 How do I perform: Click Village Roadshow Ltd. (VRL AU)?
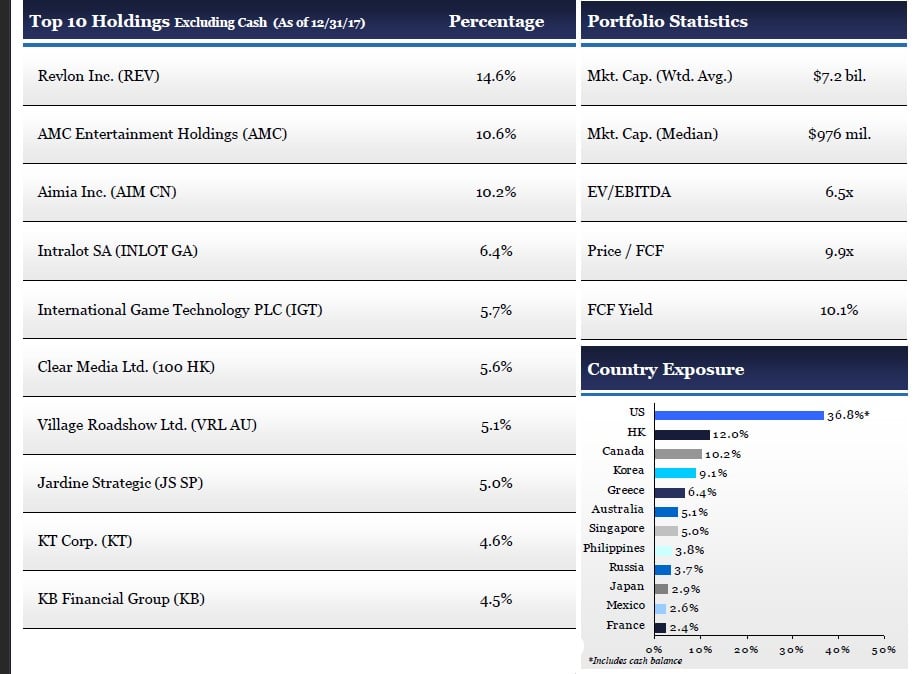click(147, 425)
